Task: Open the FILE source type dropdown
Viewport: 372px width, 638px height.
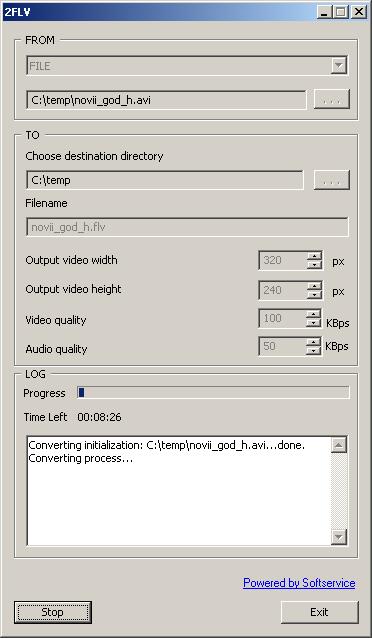Action: pos(187,66)
